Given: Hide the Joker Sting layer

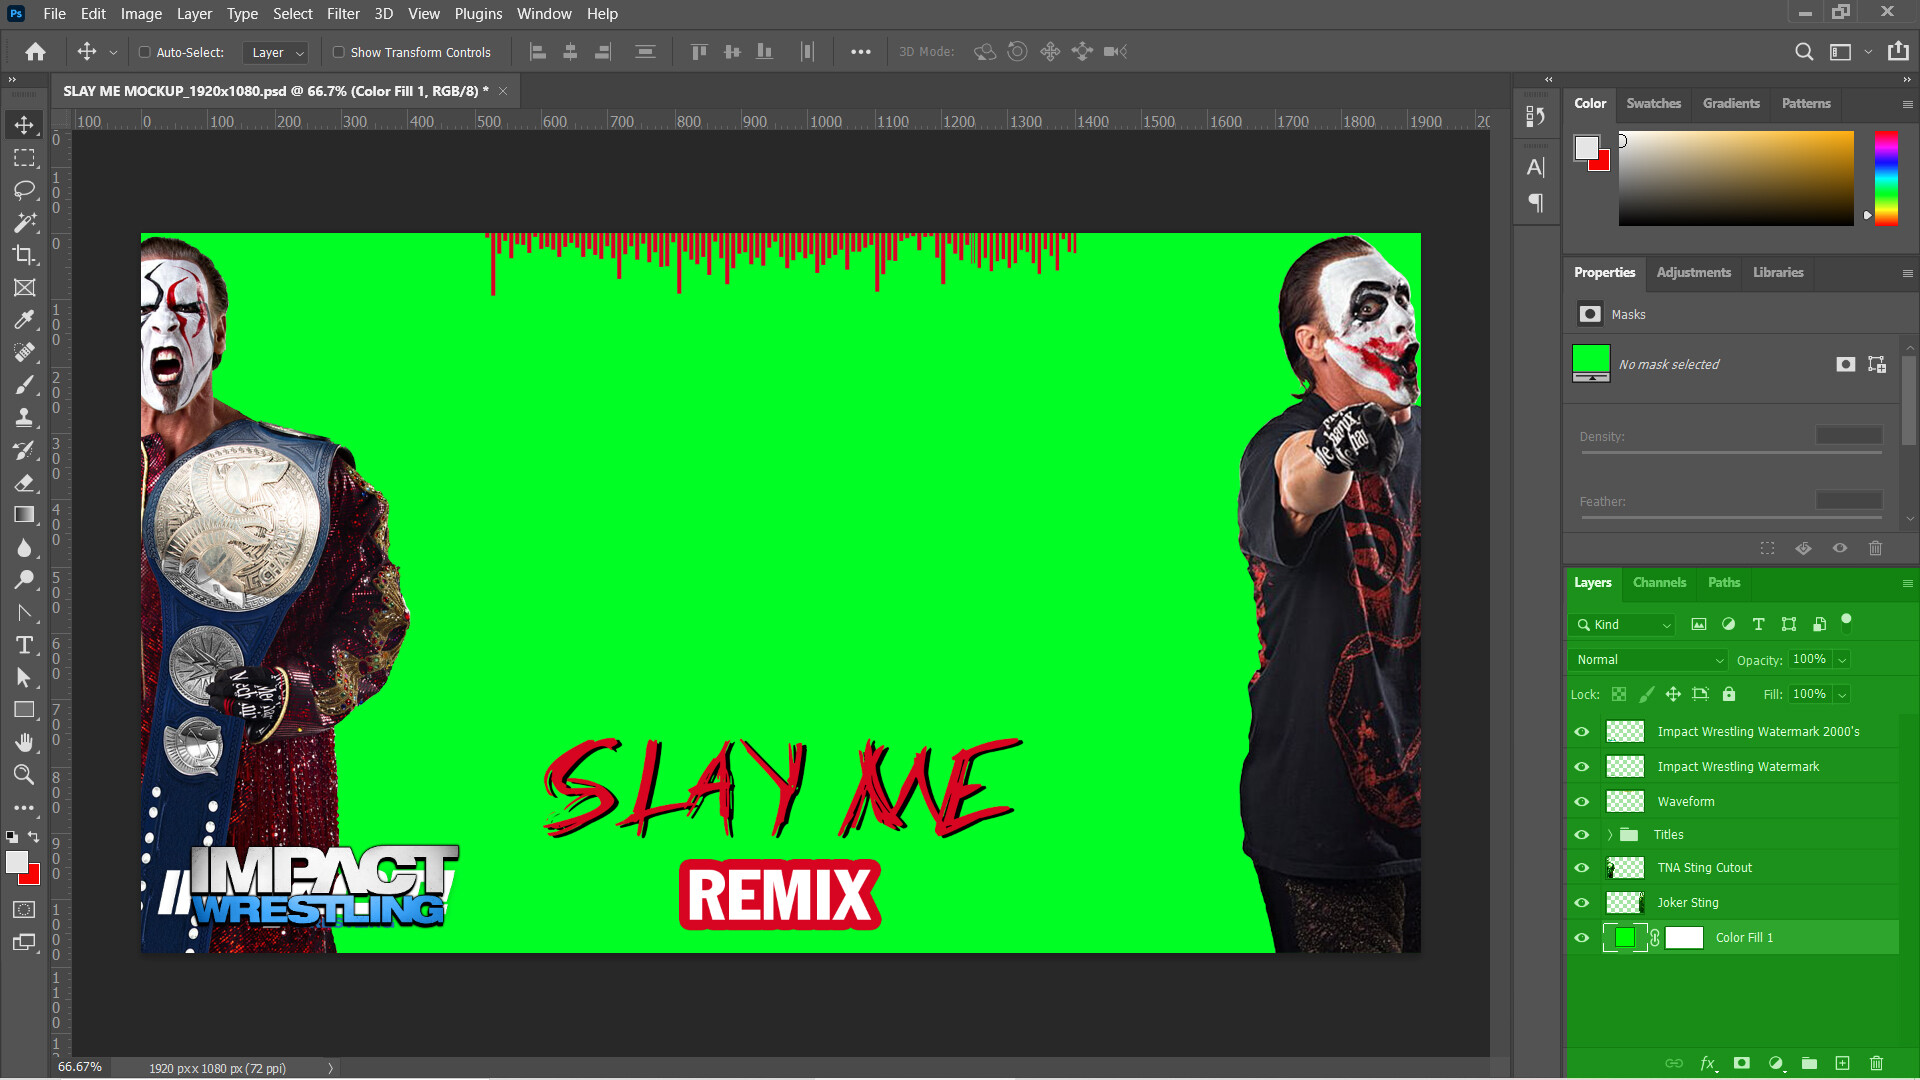Looking at the screenshot, I should coord(1581,903).
